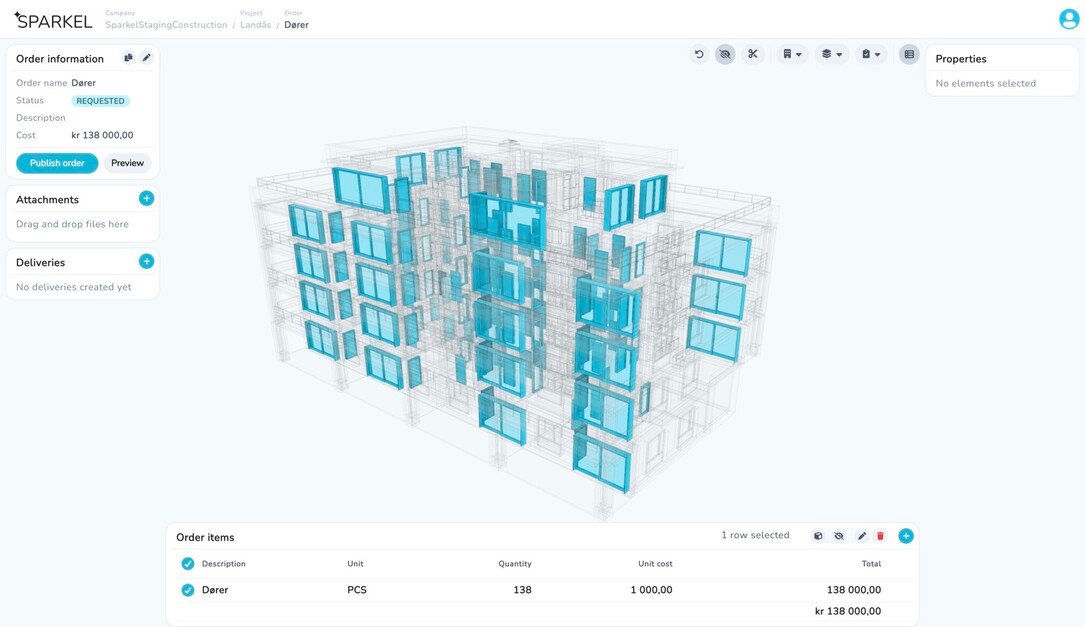Open the clipboard checklist dropdown

tap(871, 54)
